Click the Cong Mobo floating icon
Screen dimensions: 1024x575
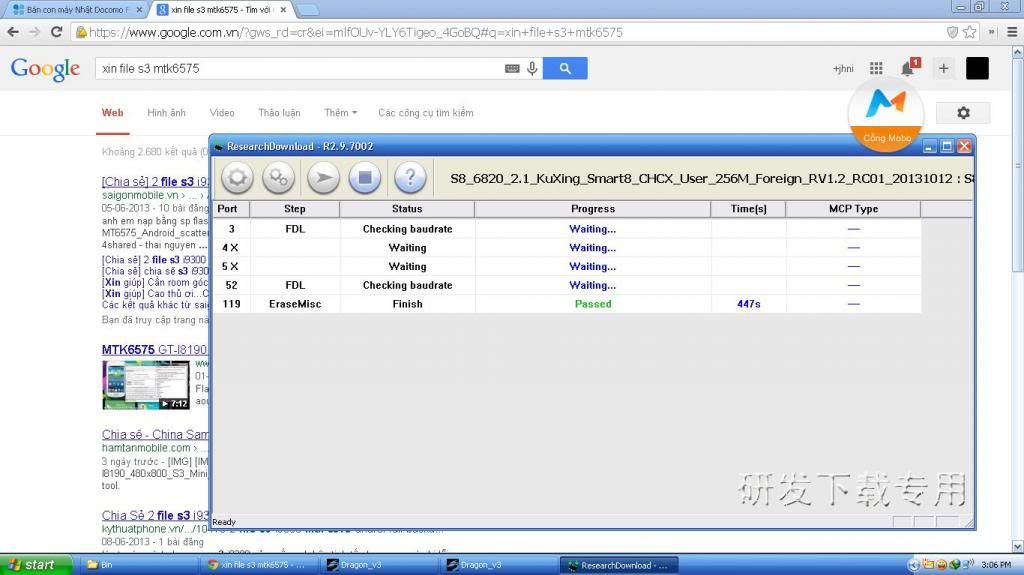pos(886,115)
